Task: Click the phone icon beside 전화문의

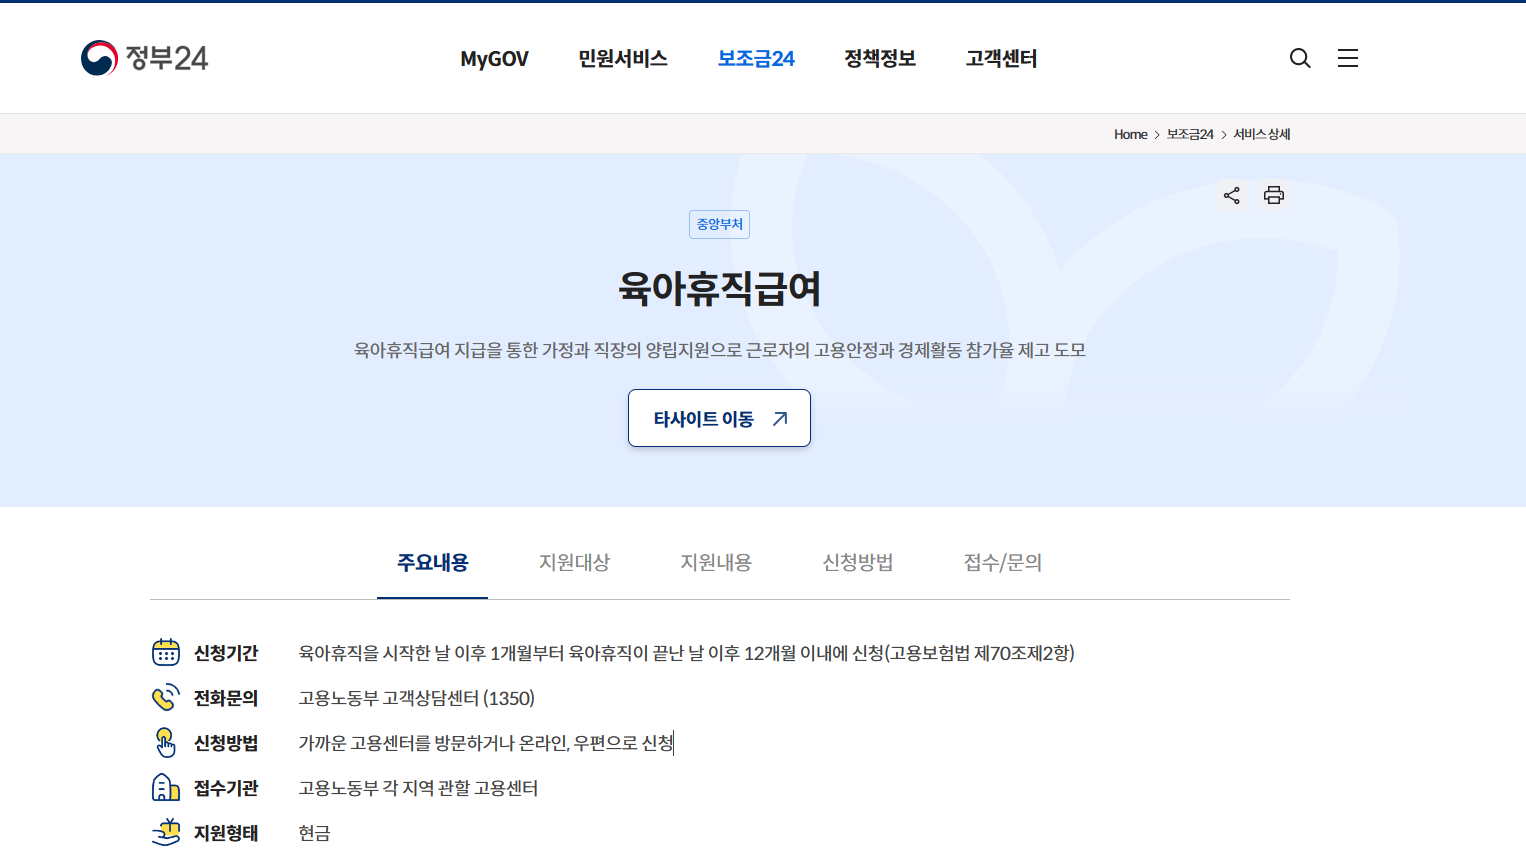Action: pos(165,698)
